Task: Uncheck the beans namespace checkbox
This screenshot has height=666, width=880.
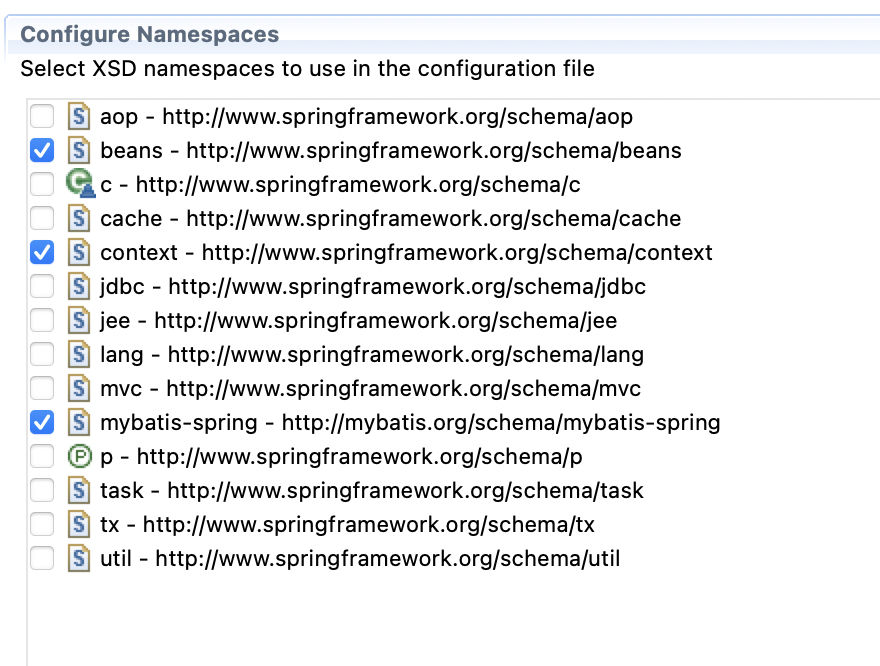Action: (42, 150)
